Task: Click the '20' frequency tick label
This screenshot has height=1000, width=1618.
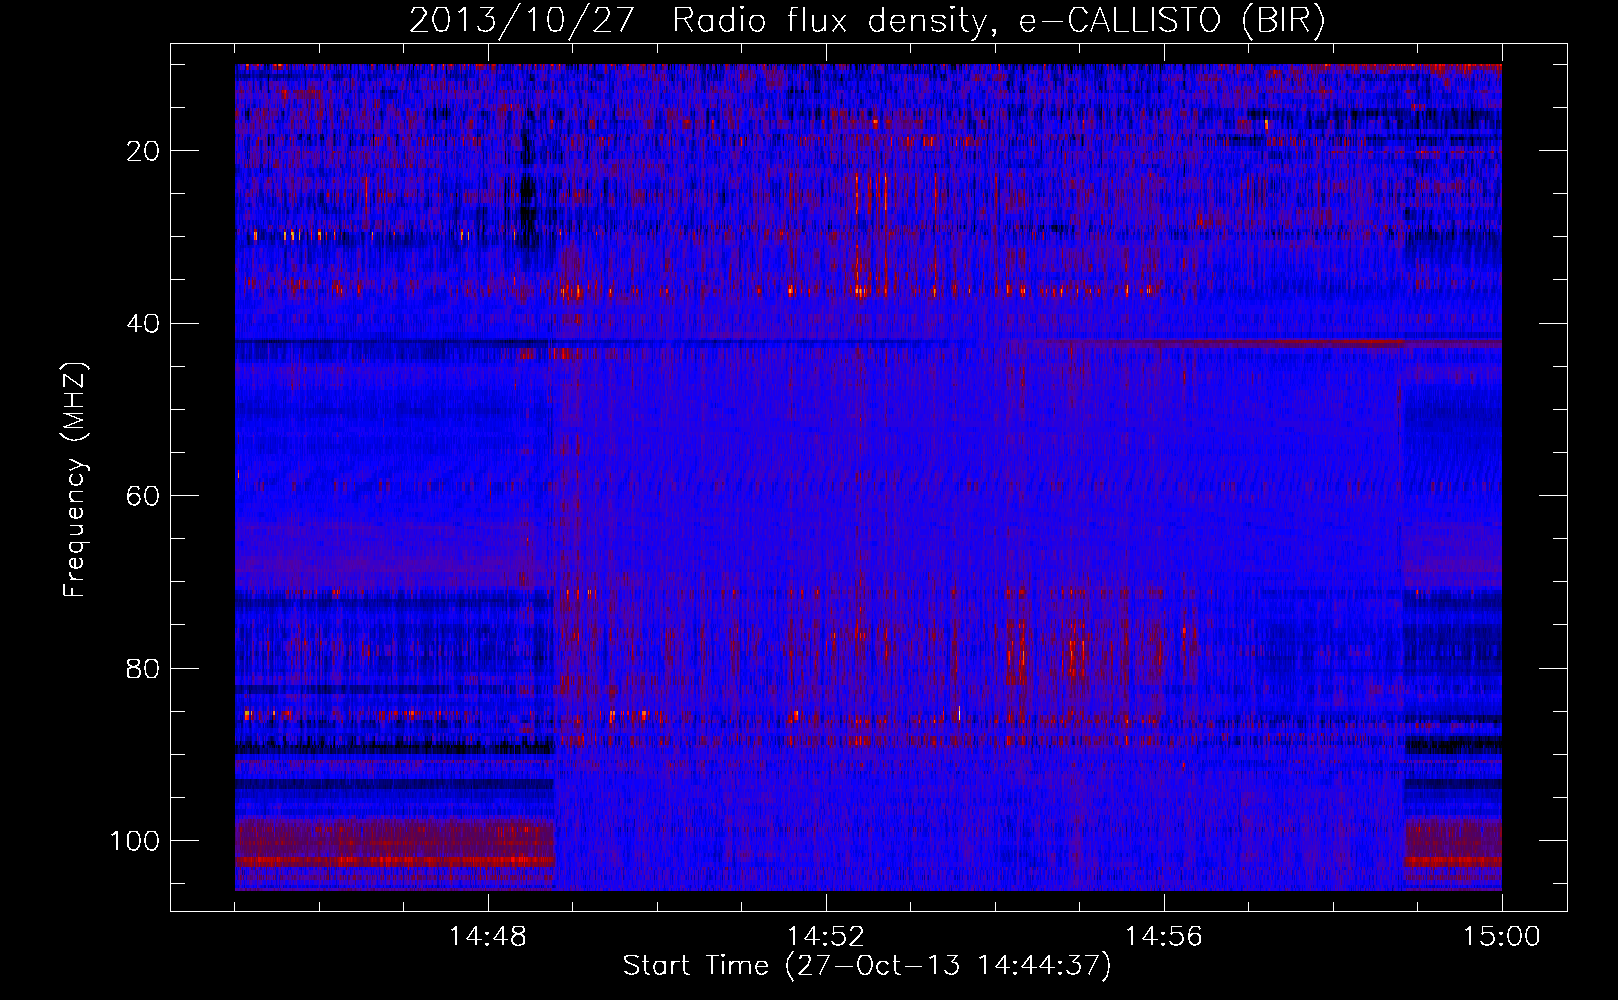Action: tap(144, 151)
